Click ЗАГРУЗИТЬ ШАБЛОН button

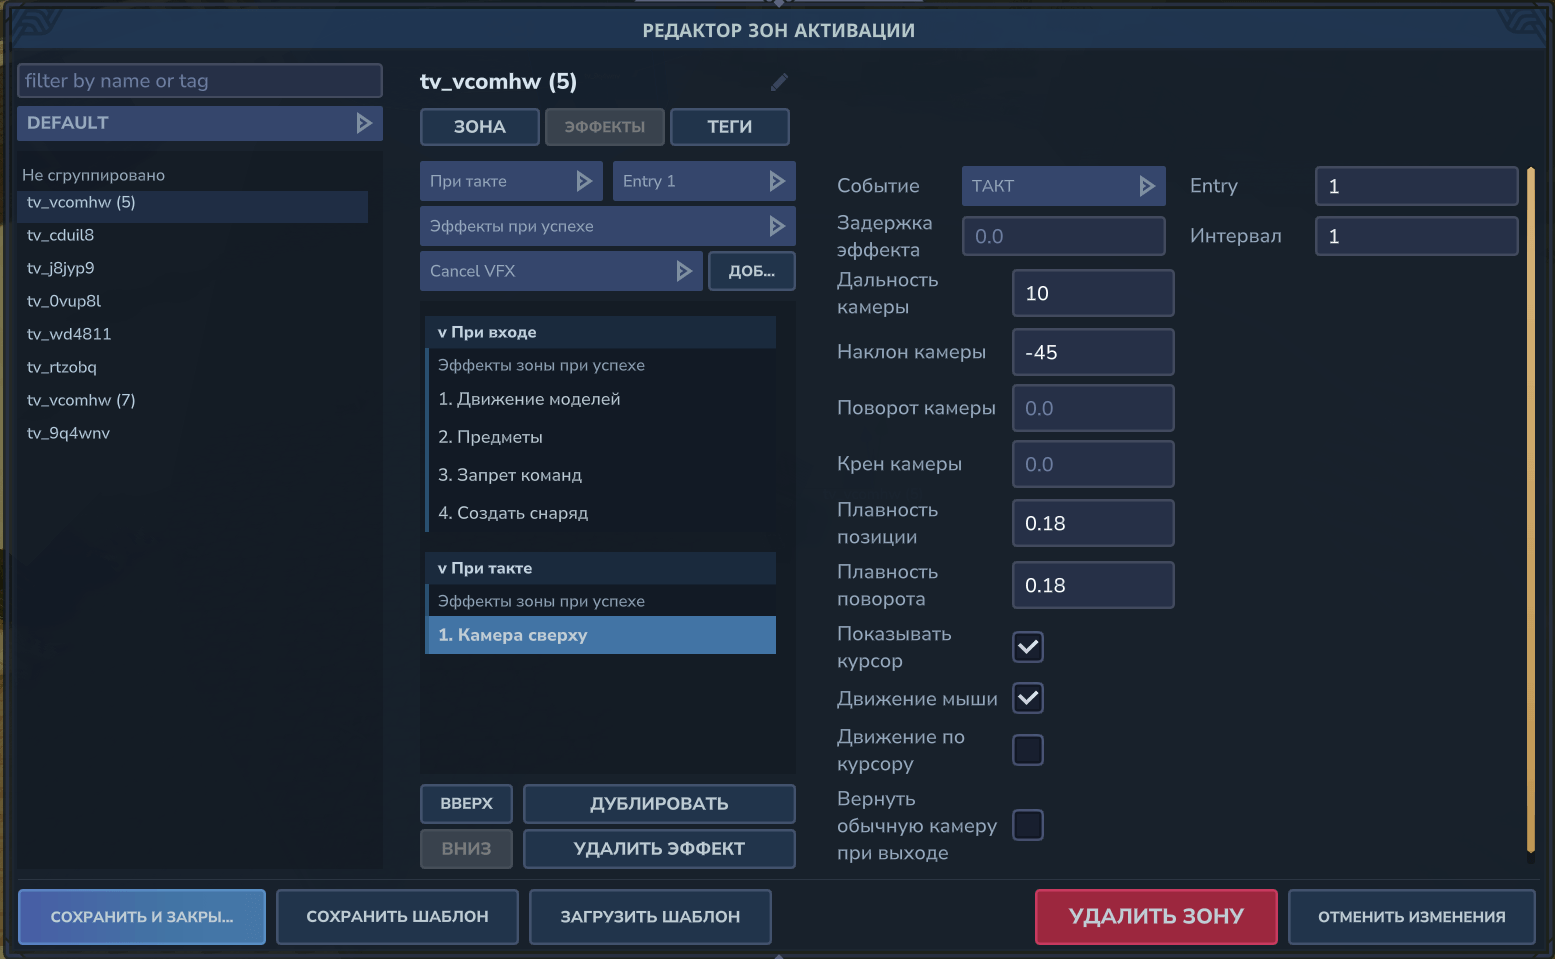(650, 917)
